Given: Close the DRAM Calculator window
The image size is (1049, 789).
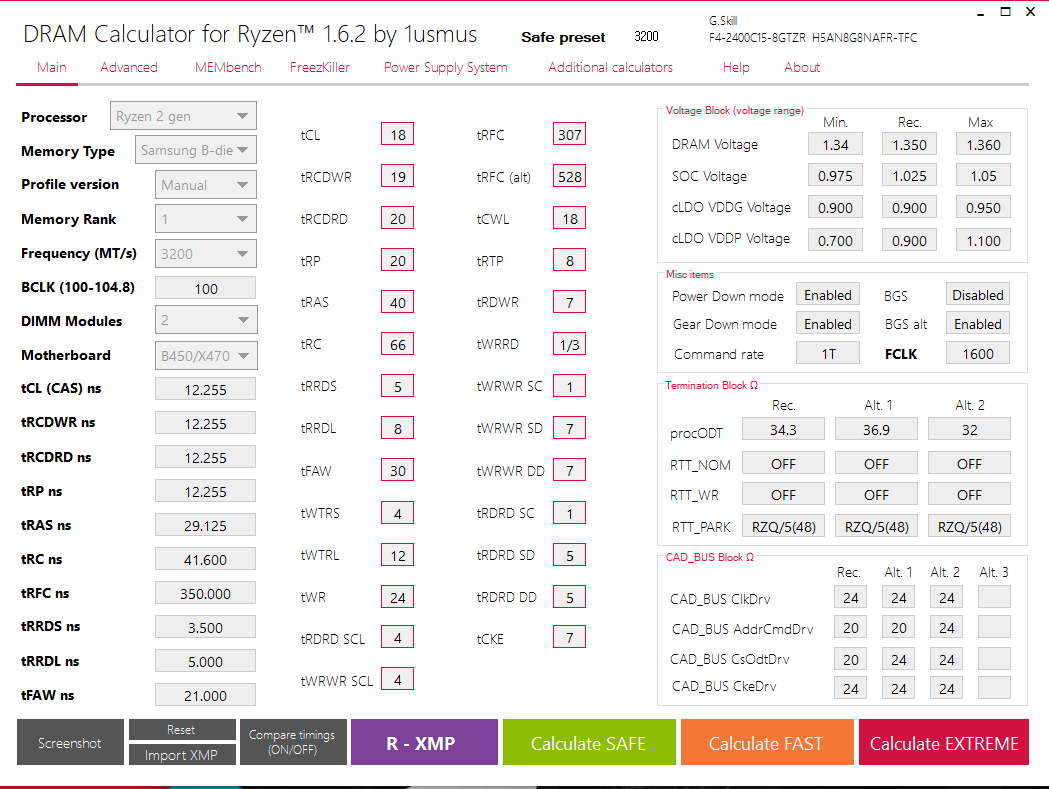Looking at the screenshot, I should tap(1030, 11).
